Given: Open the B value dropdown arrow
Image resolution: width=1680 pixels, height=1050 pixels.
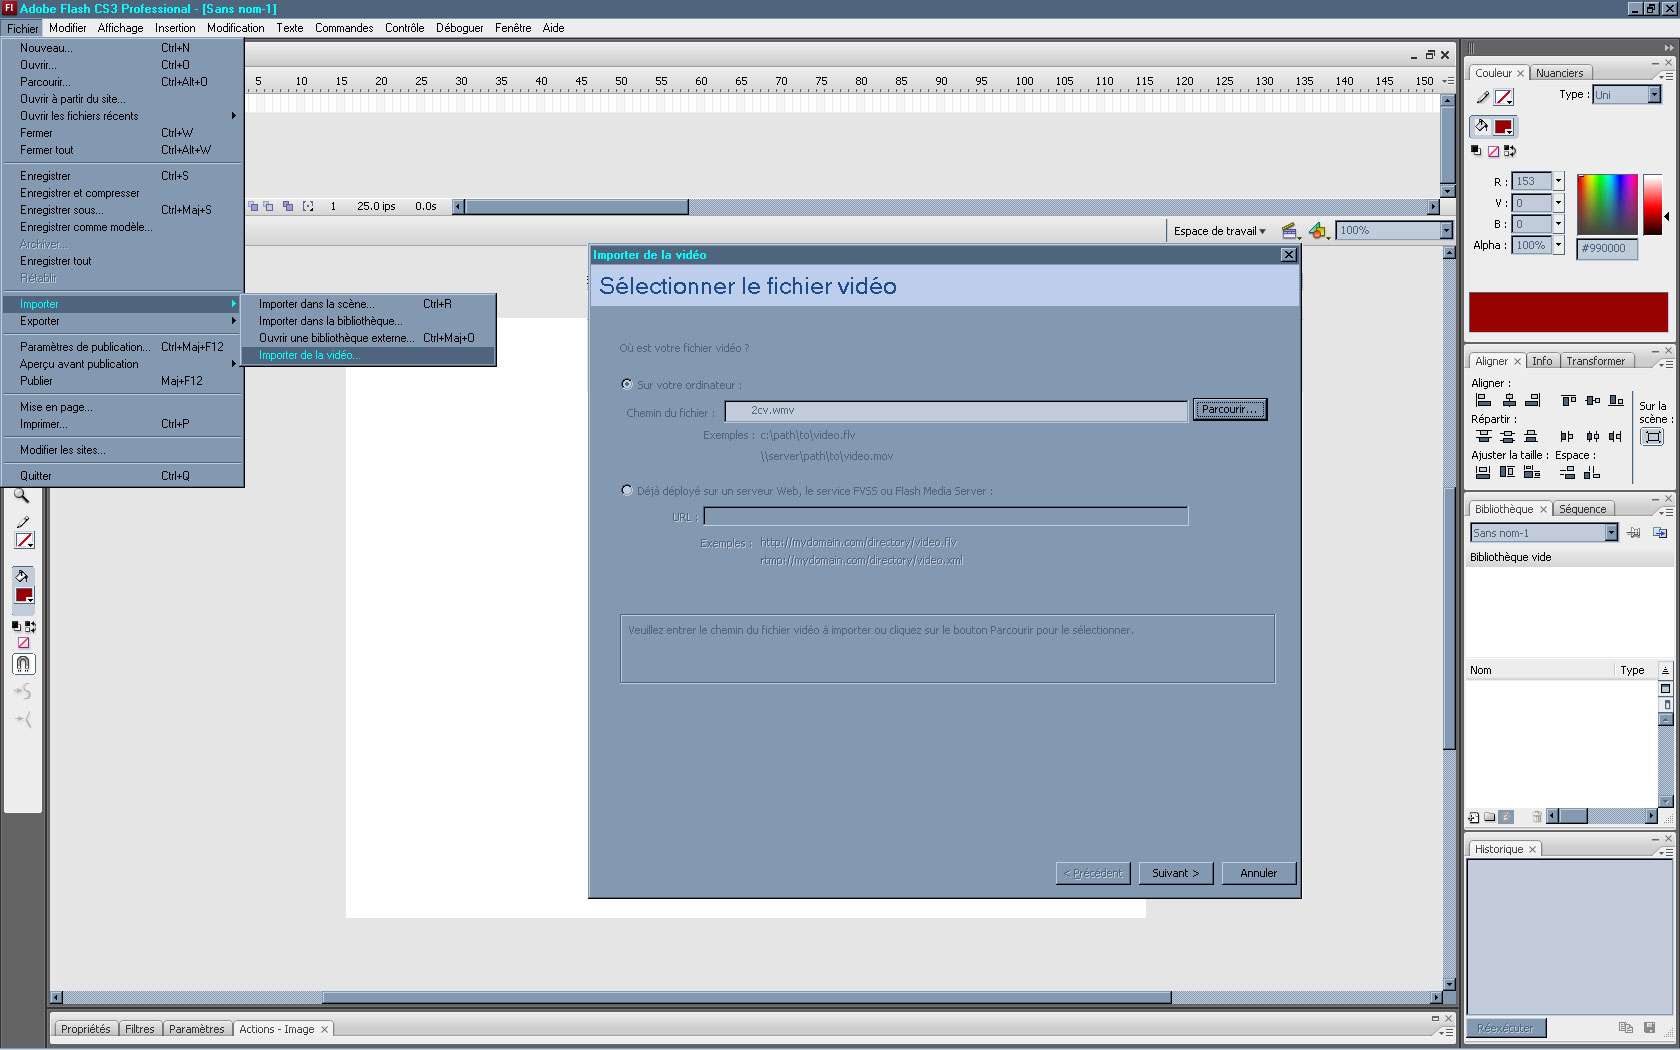Looking at the screenshot, I should point(1558,224).
